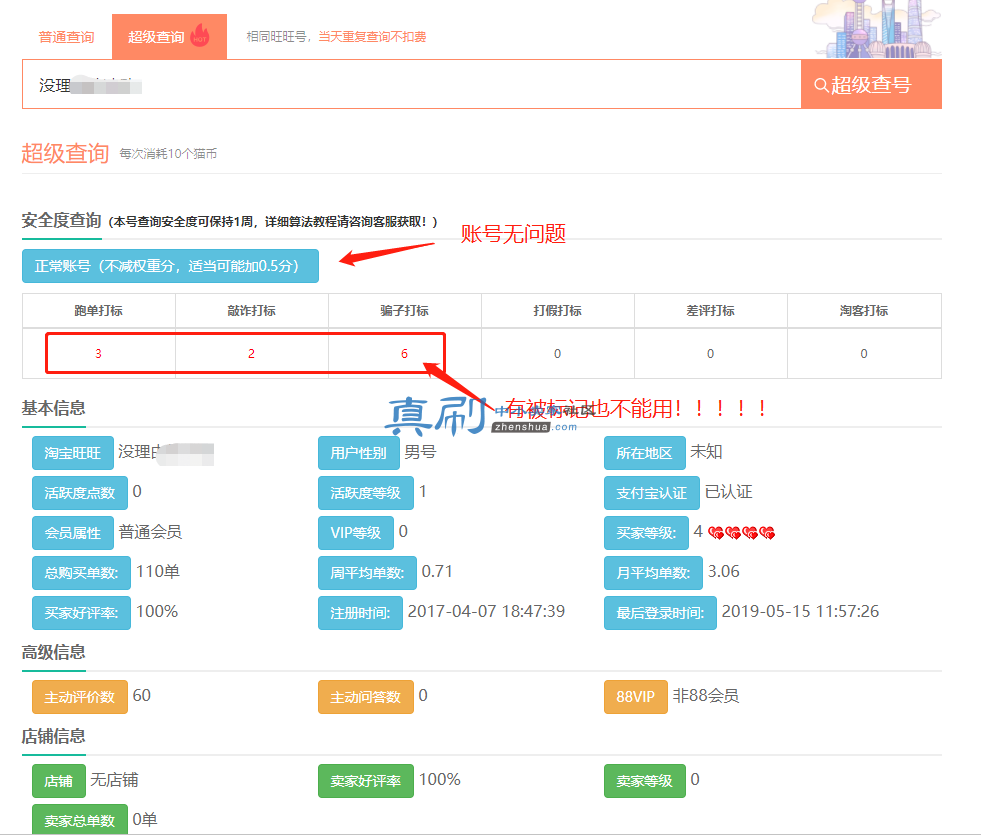
Task: Click the 超级查号 search button
Action: [x=871, y=84]
